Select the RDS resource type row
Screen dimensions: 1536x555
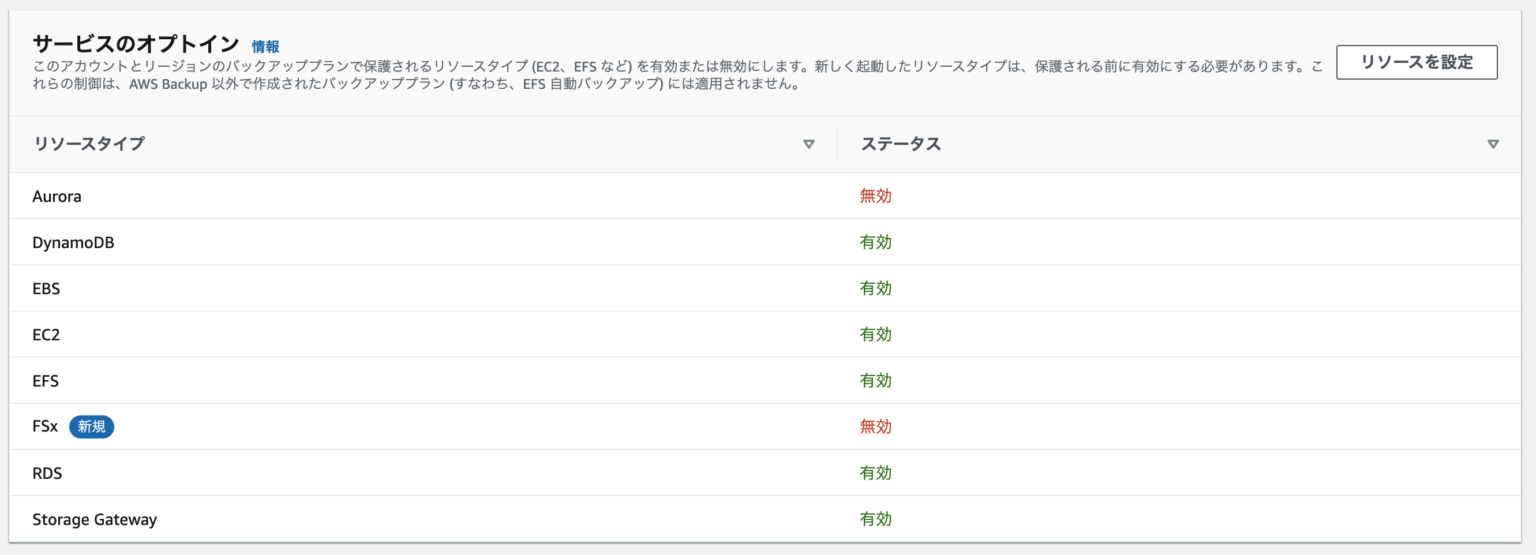pyautogui.click(x=47, y=473)
